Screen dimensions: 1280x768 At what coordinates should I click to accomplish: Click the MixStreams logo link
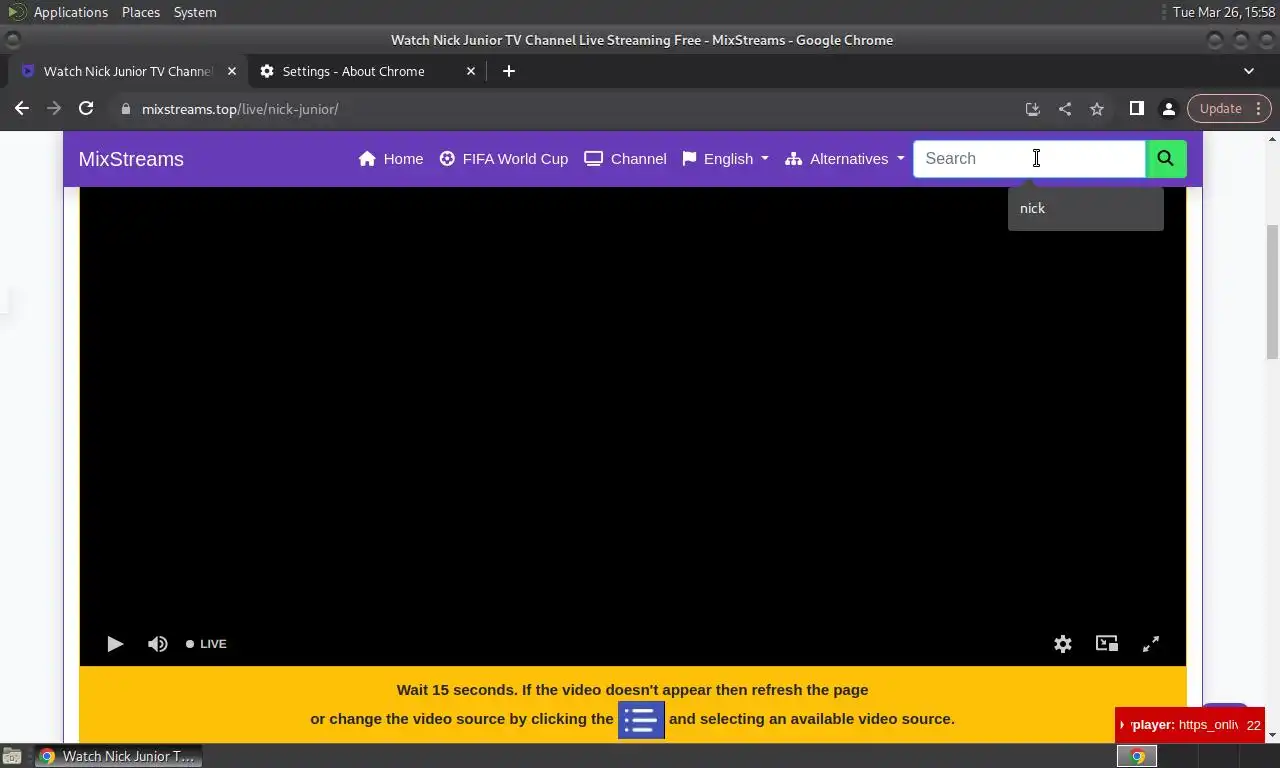click(131, 159)
